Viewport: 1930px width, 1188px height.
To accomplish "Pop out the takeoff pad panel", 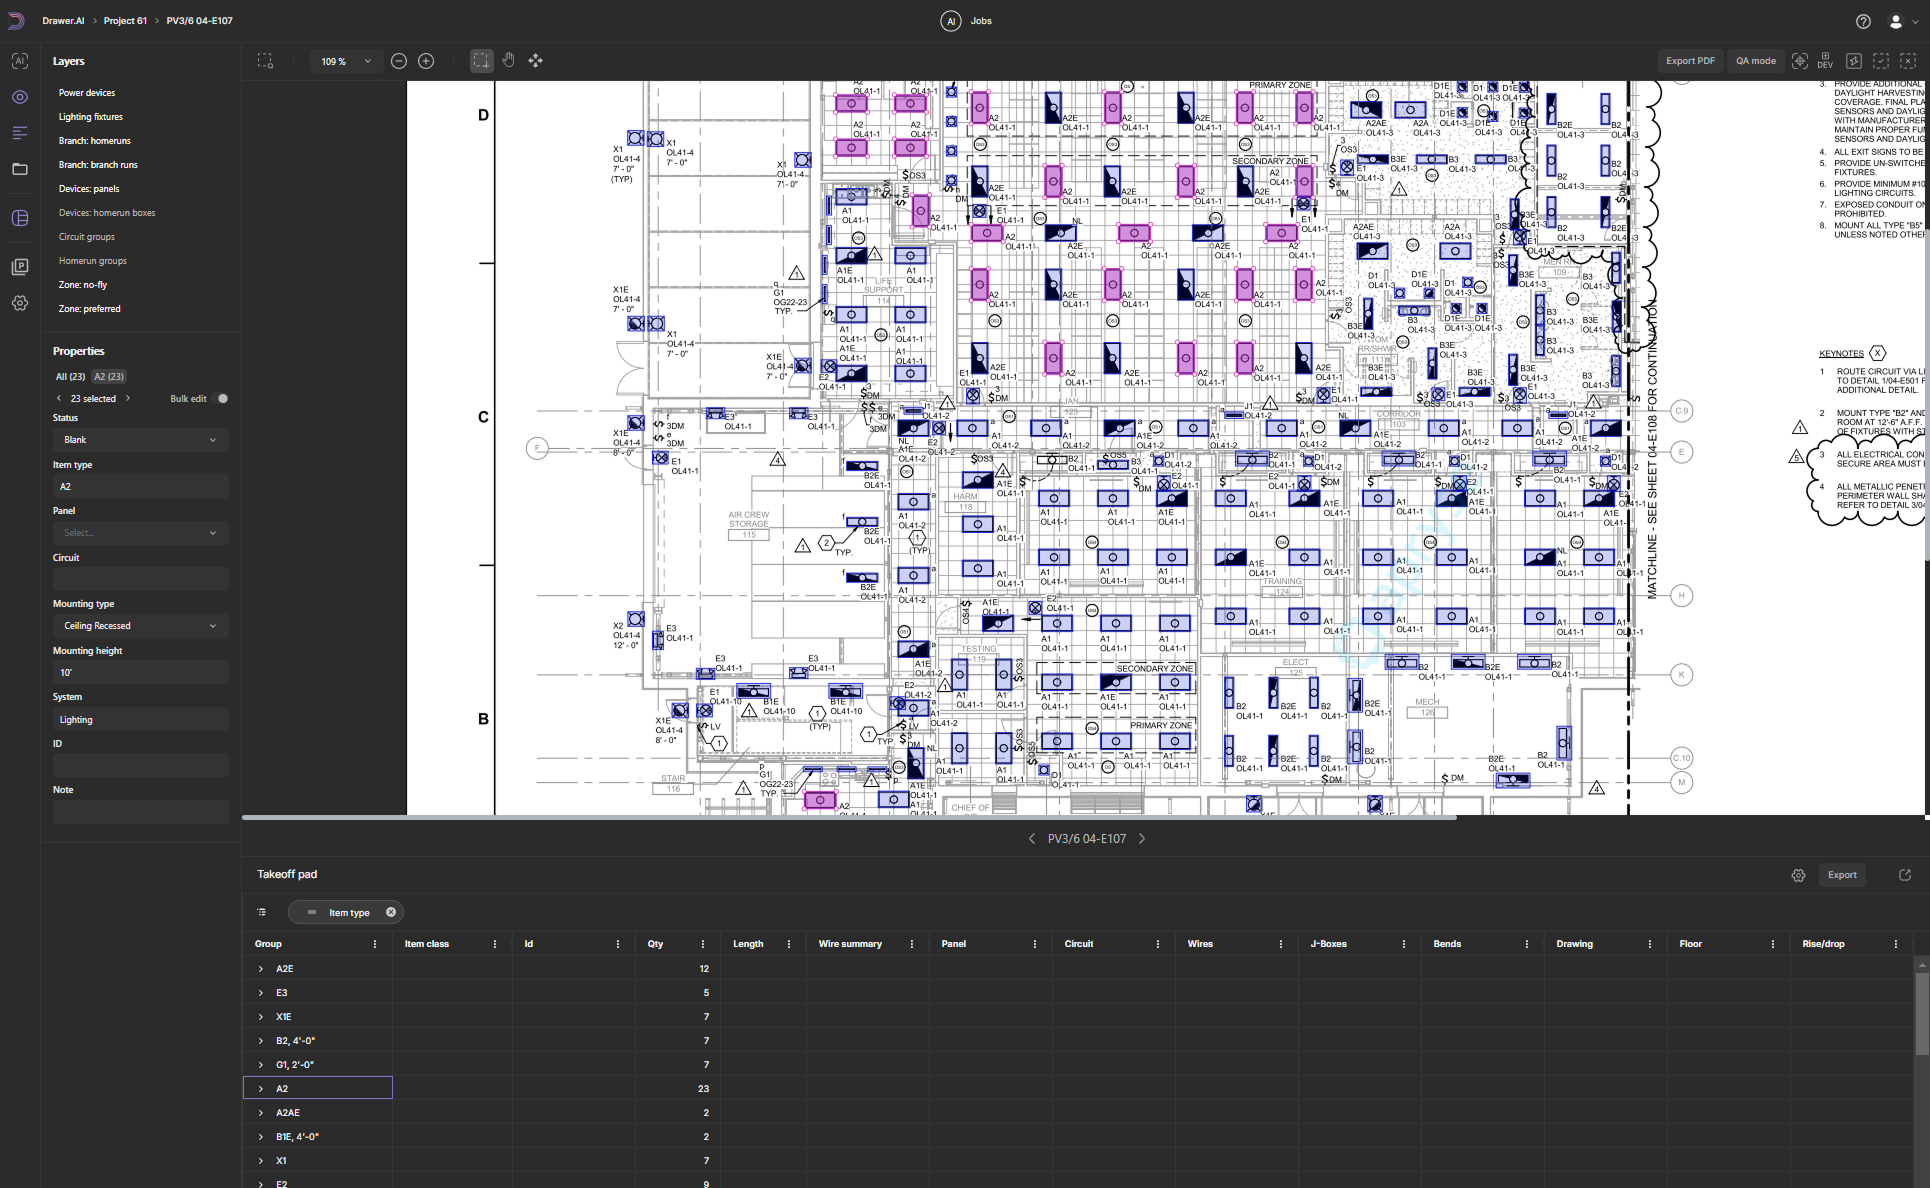I will point(1904,875).
